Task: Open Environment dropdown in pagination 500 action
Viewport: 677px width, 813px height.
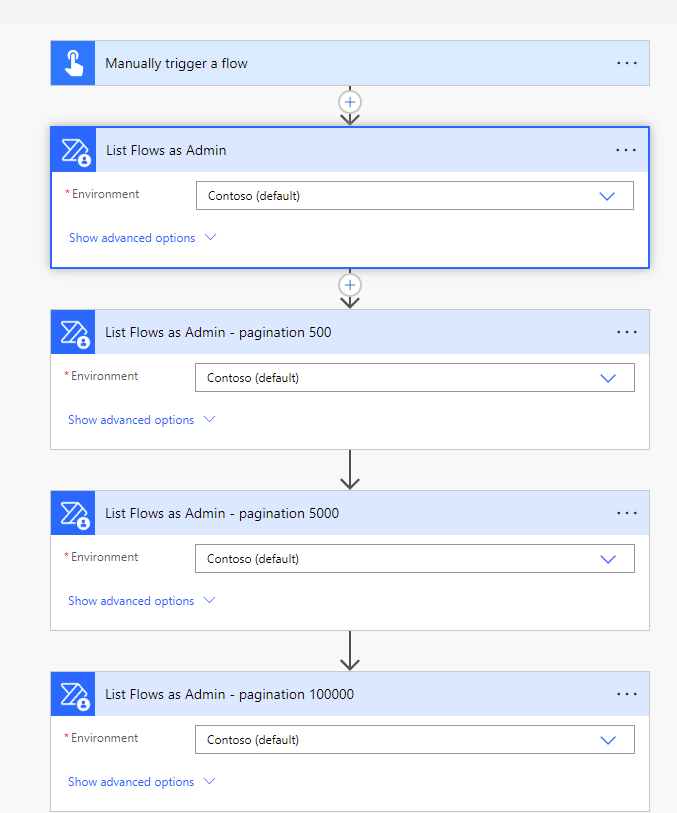Action: tap(607, 377)
